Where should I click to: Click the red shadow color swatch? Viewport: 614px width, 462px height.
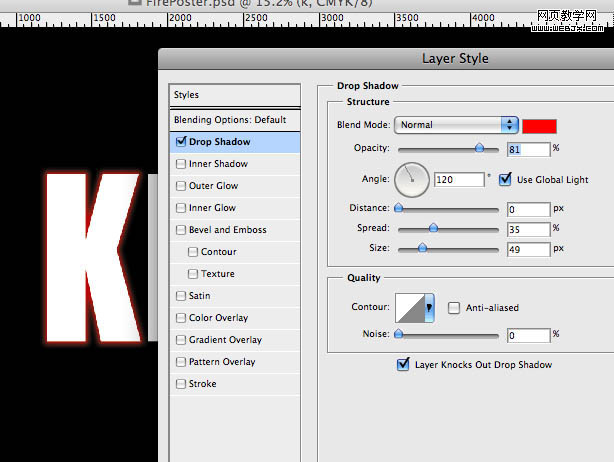(539, 125)
